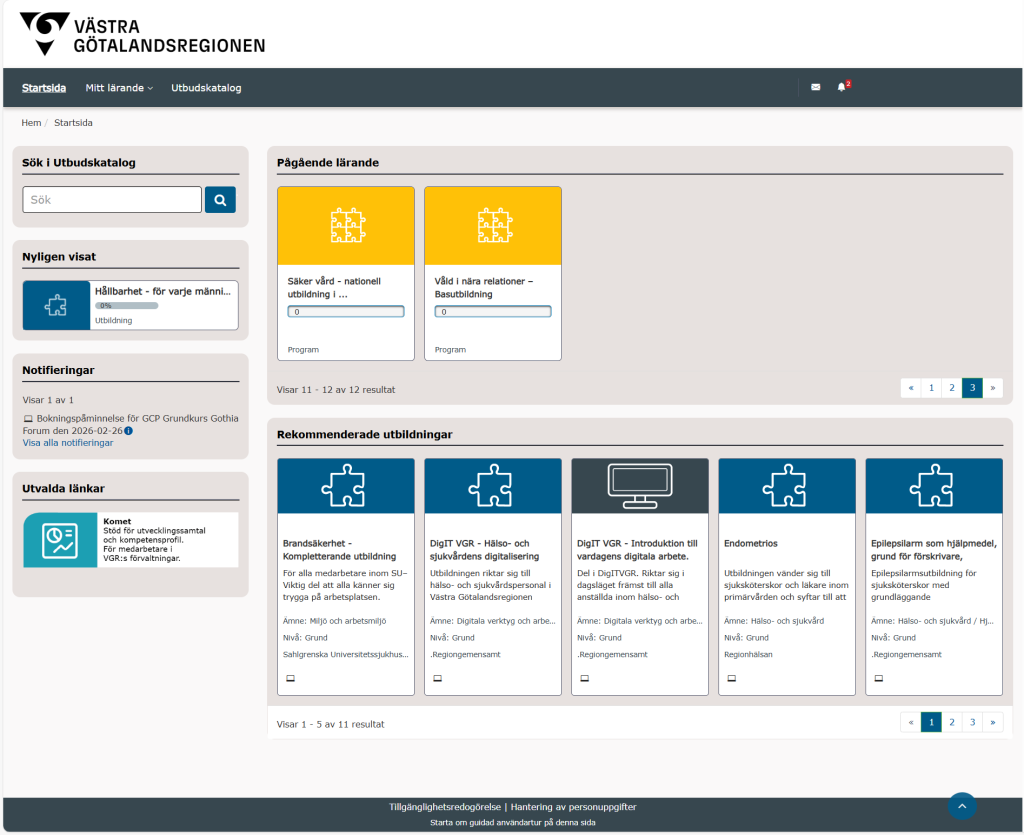Open DigIT VGR - Introduktion till vardagens title
The height and width of the screenshot is (835, 1024).
pyautogui.click(x=637, y=550)
